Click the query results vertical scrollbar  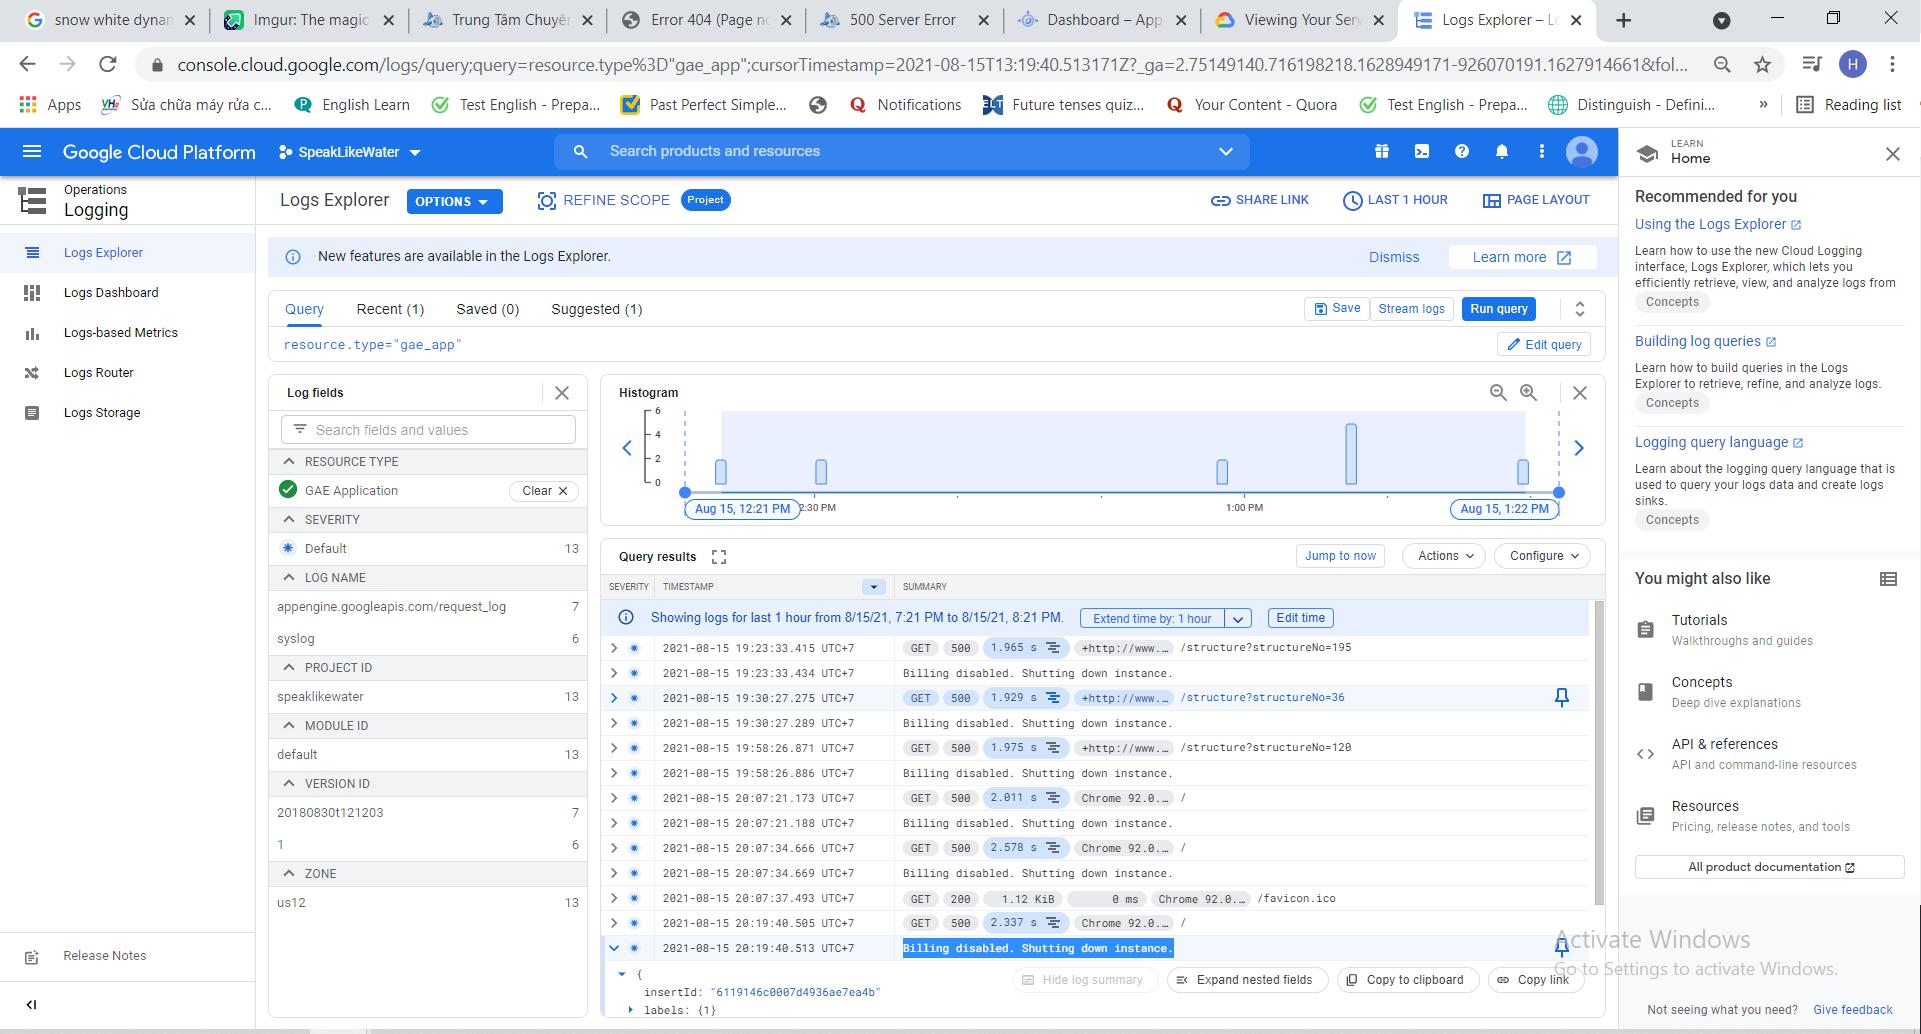1597,753
